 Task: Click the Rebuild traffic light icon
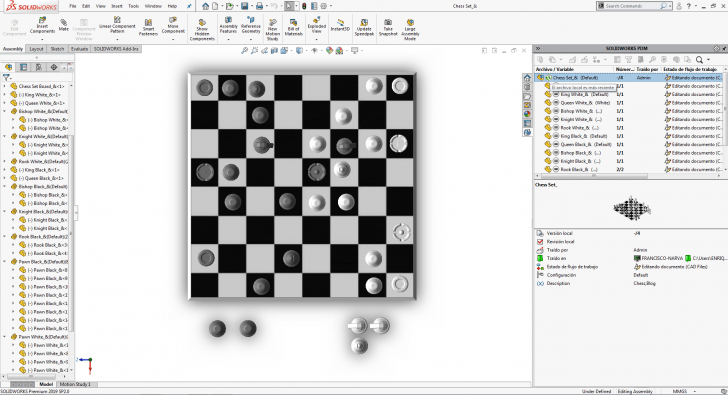[304, 6]
